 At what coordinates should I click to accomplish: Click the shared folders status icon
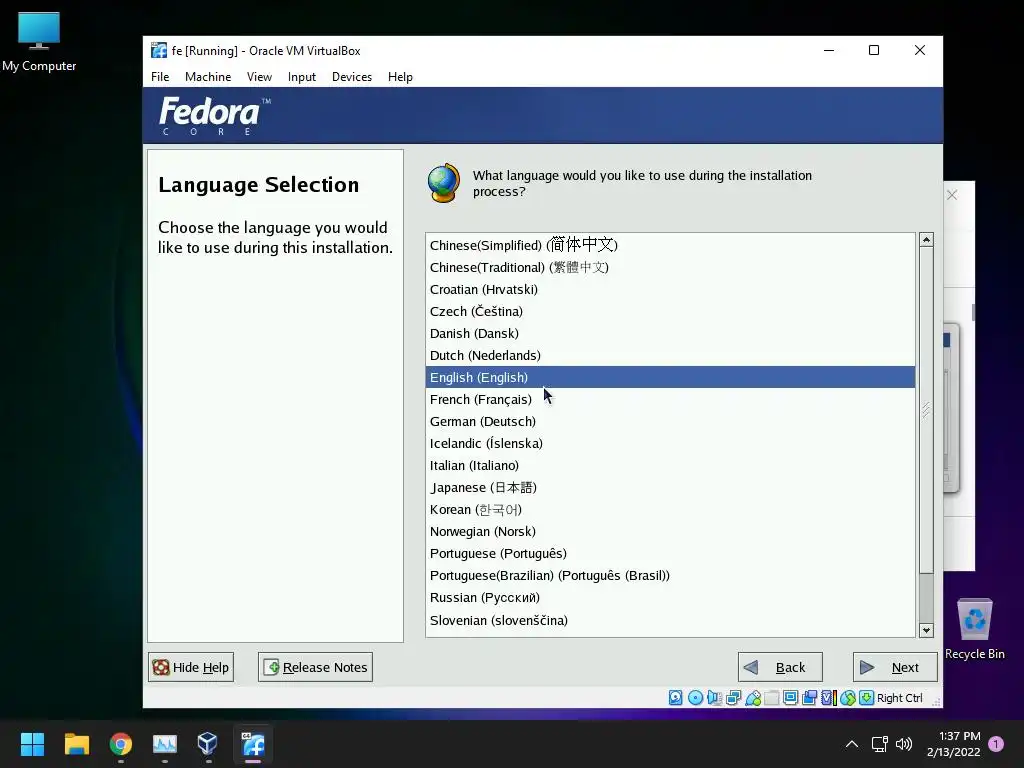point(771,698)
